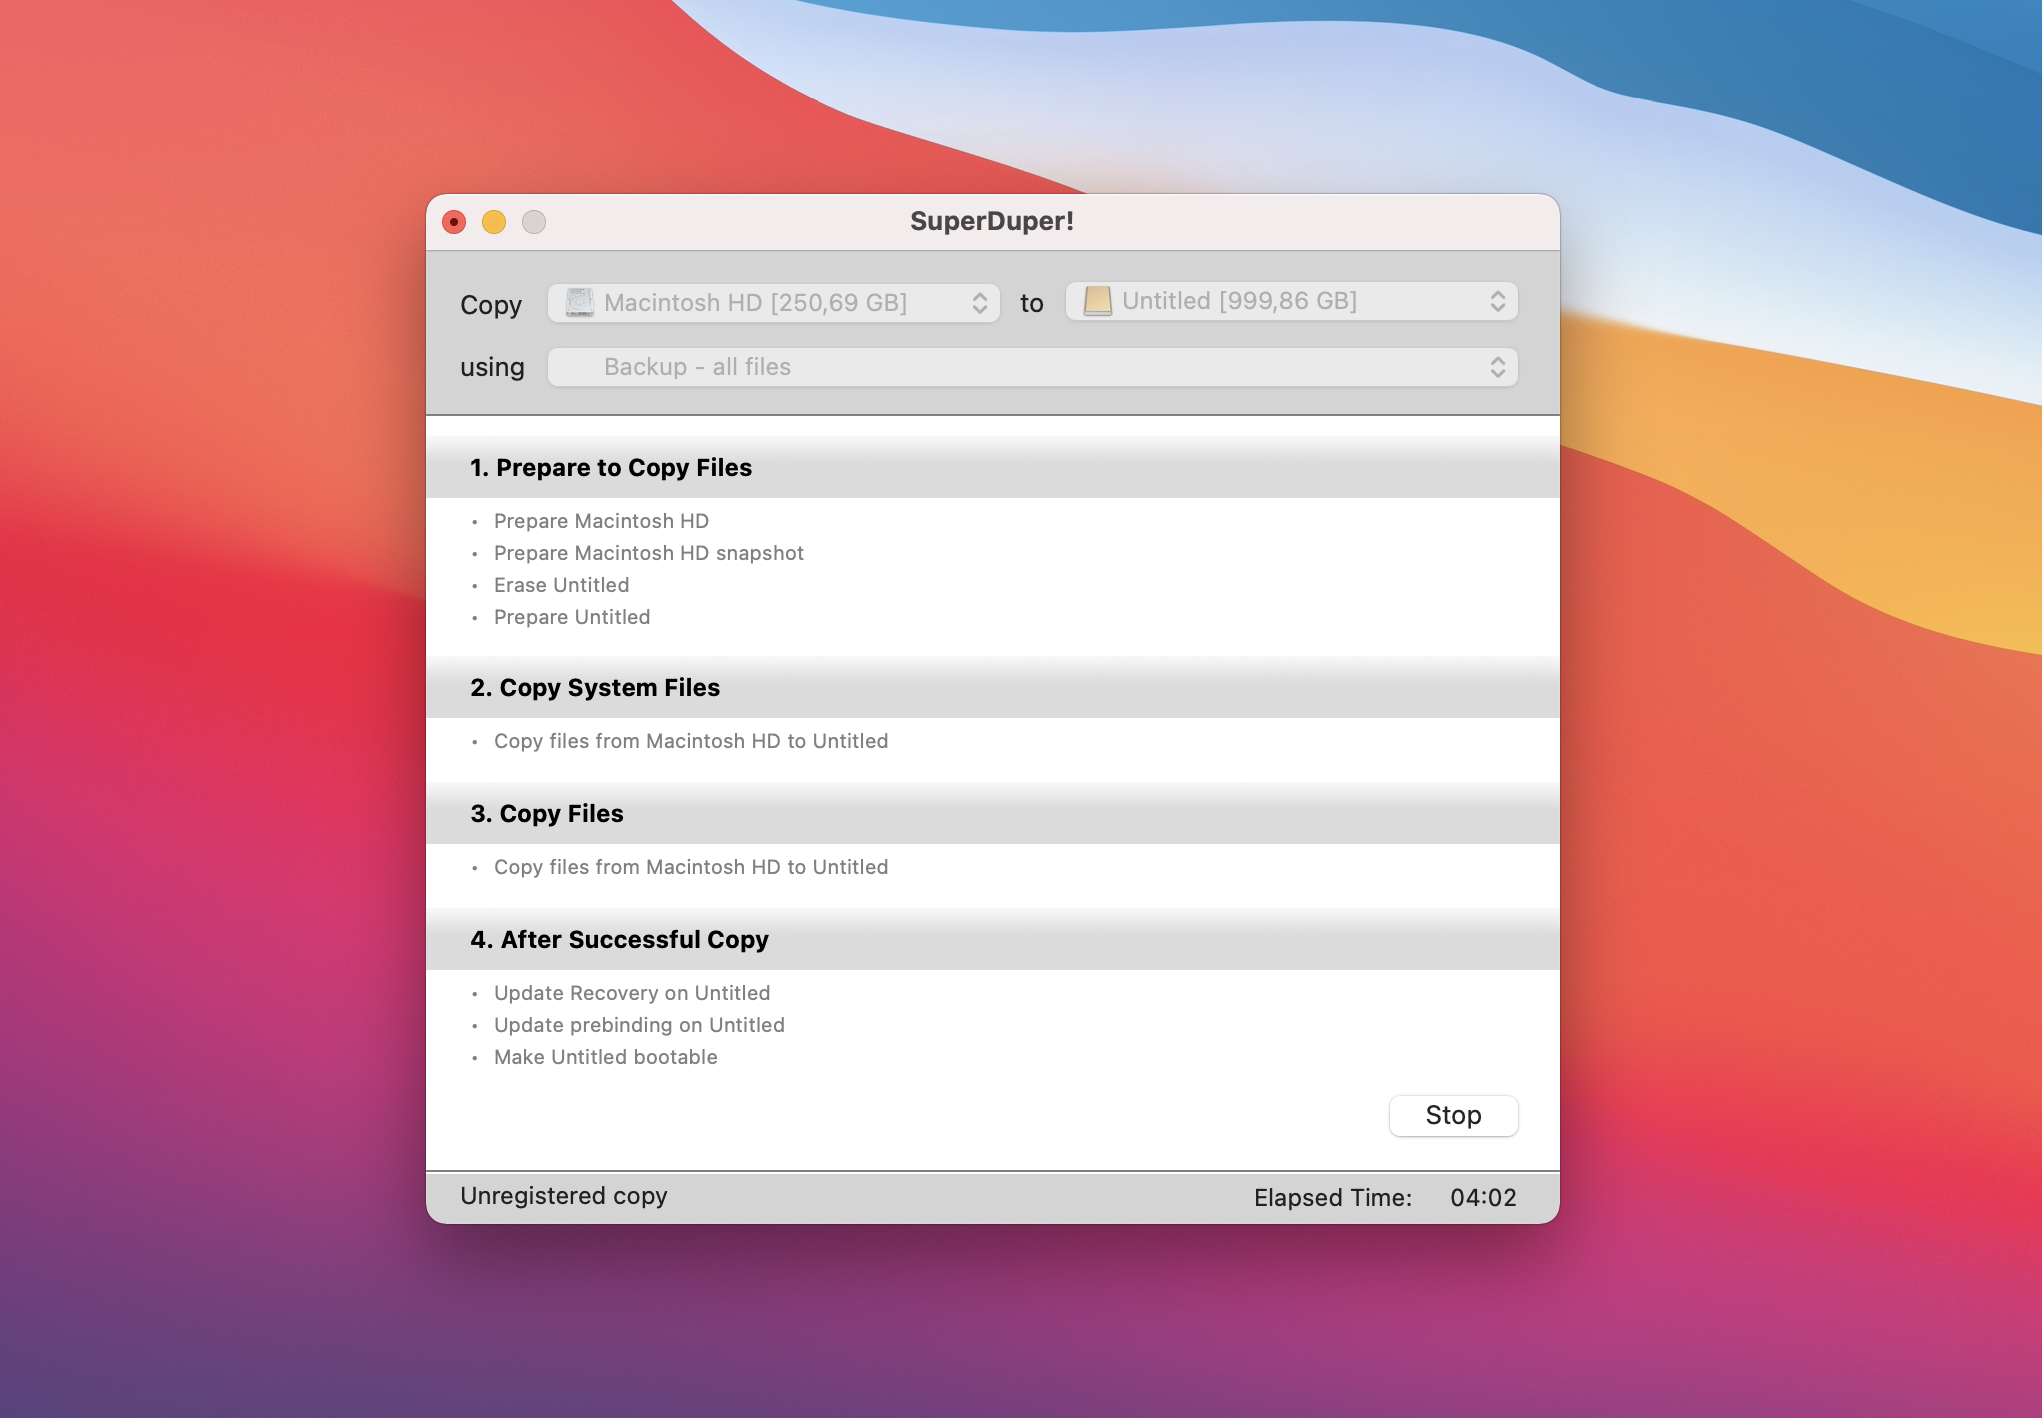
Task: Click the '3. Copy Files' section header
Action: point(993,813)
